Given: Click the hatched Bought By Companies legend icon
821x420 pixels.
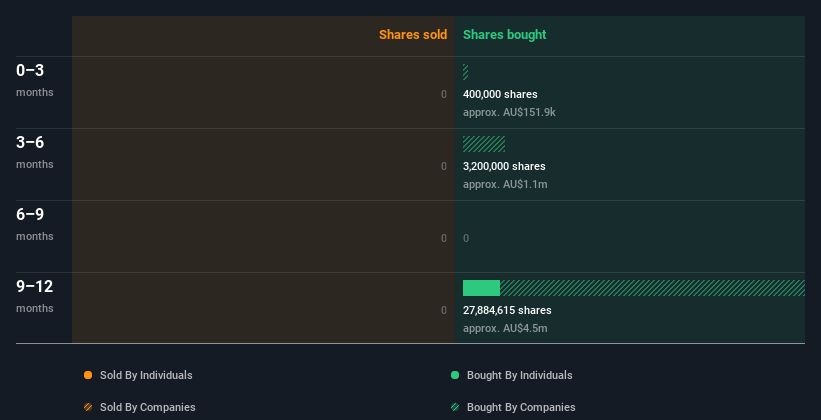Looking at the screenshot, I should [455, 407].
